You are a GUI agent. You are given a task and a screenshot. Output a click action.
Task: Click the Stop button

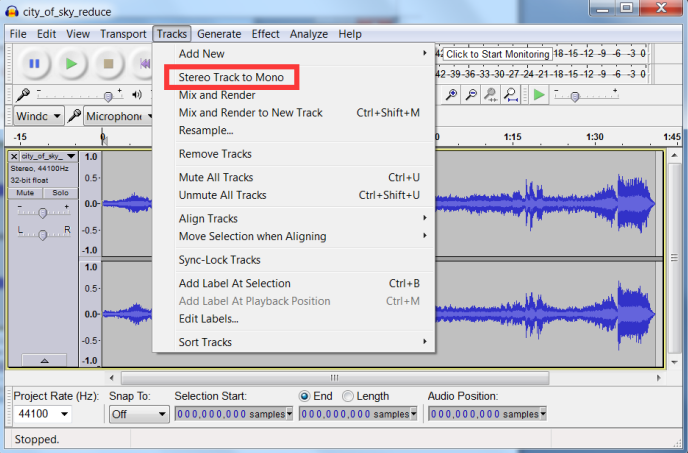108,63
